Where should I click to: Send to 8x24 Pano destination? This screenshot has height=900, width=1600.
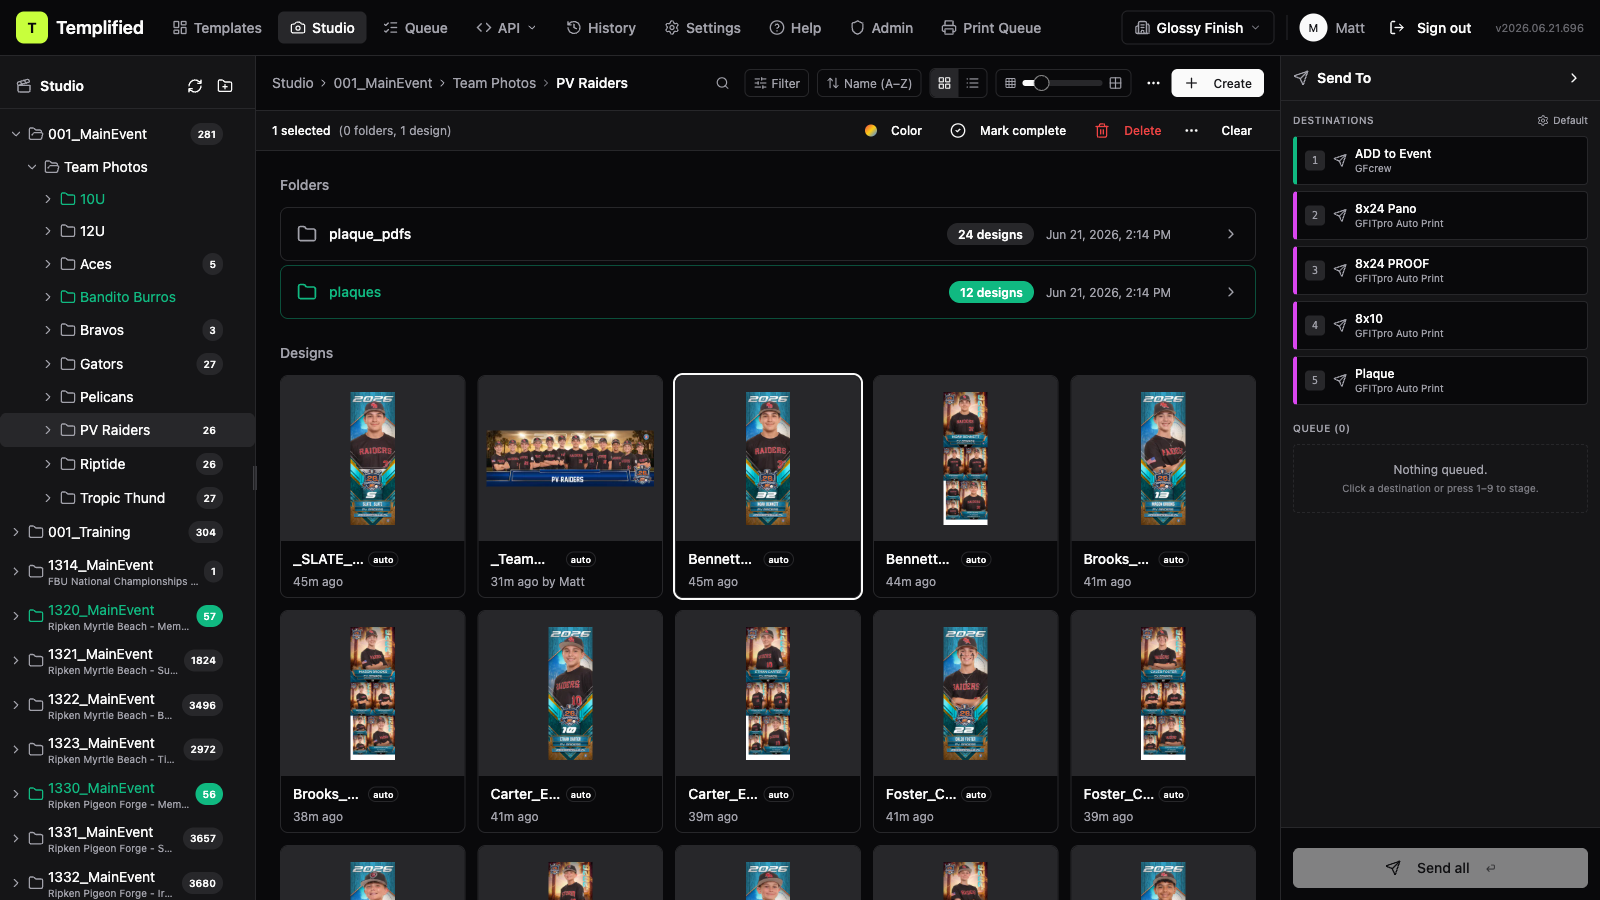1440,215
